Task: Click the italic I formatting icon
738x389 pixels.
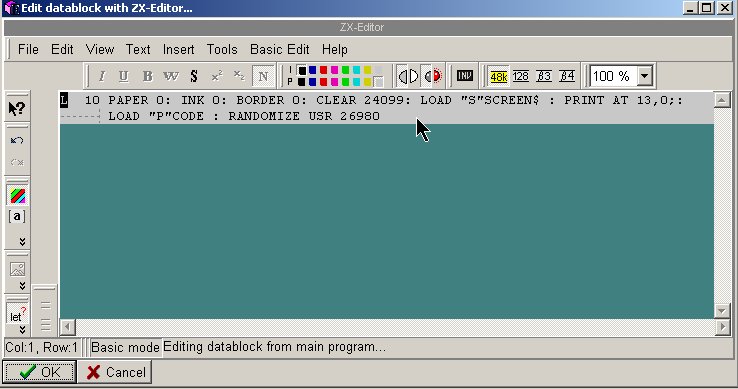Action: tap(101, 76)
